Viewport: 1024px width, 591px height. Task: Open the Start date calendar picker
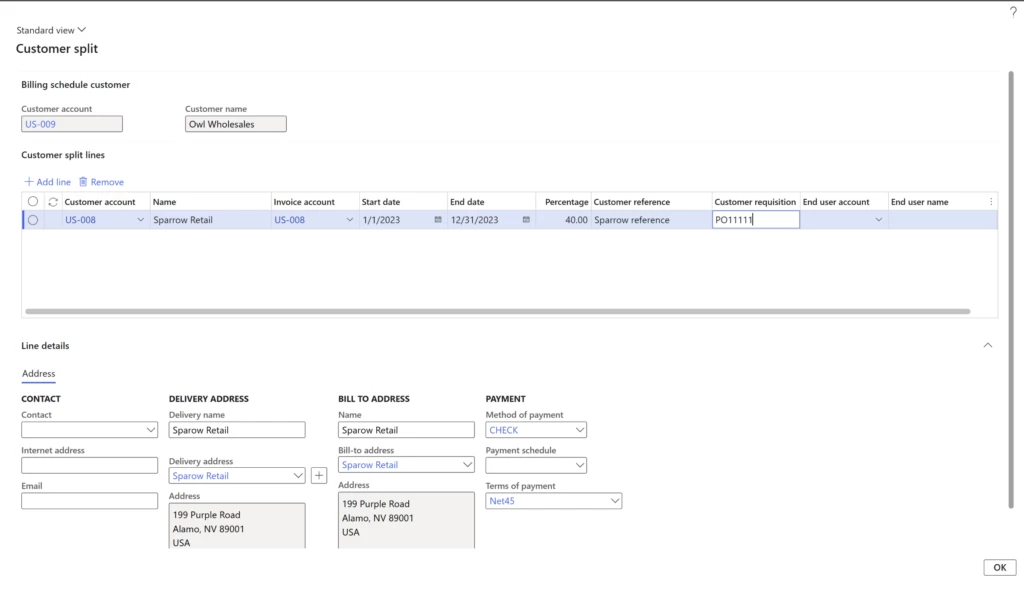(437, 219)
